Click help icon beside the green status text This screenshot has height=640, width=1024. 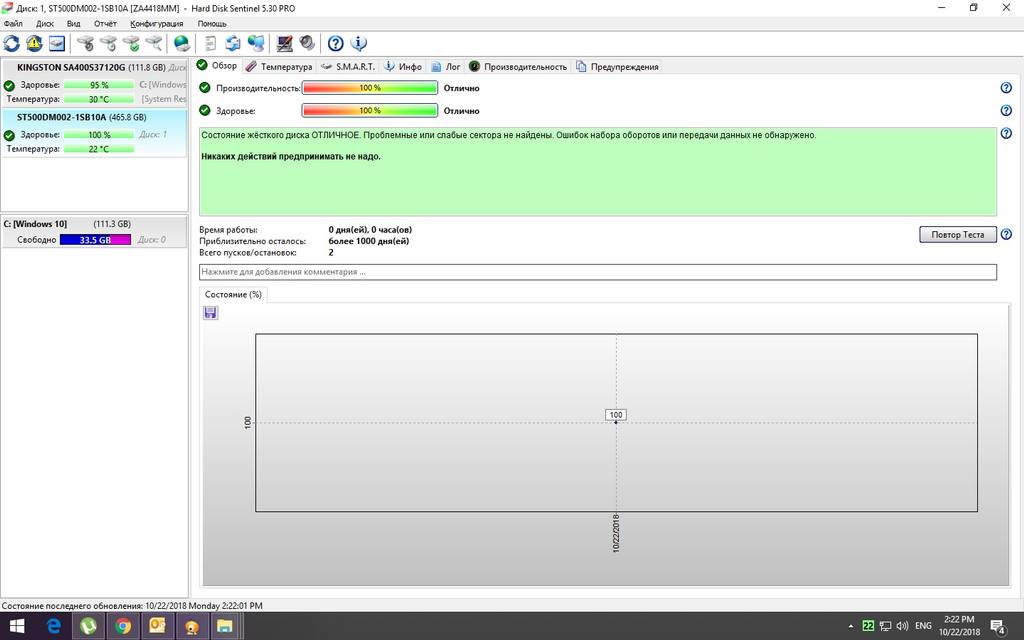[x=1006, y=133]
